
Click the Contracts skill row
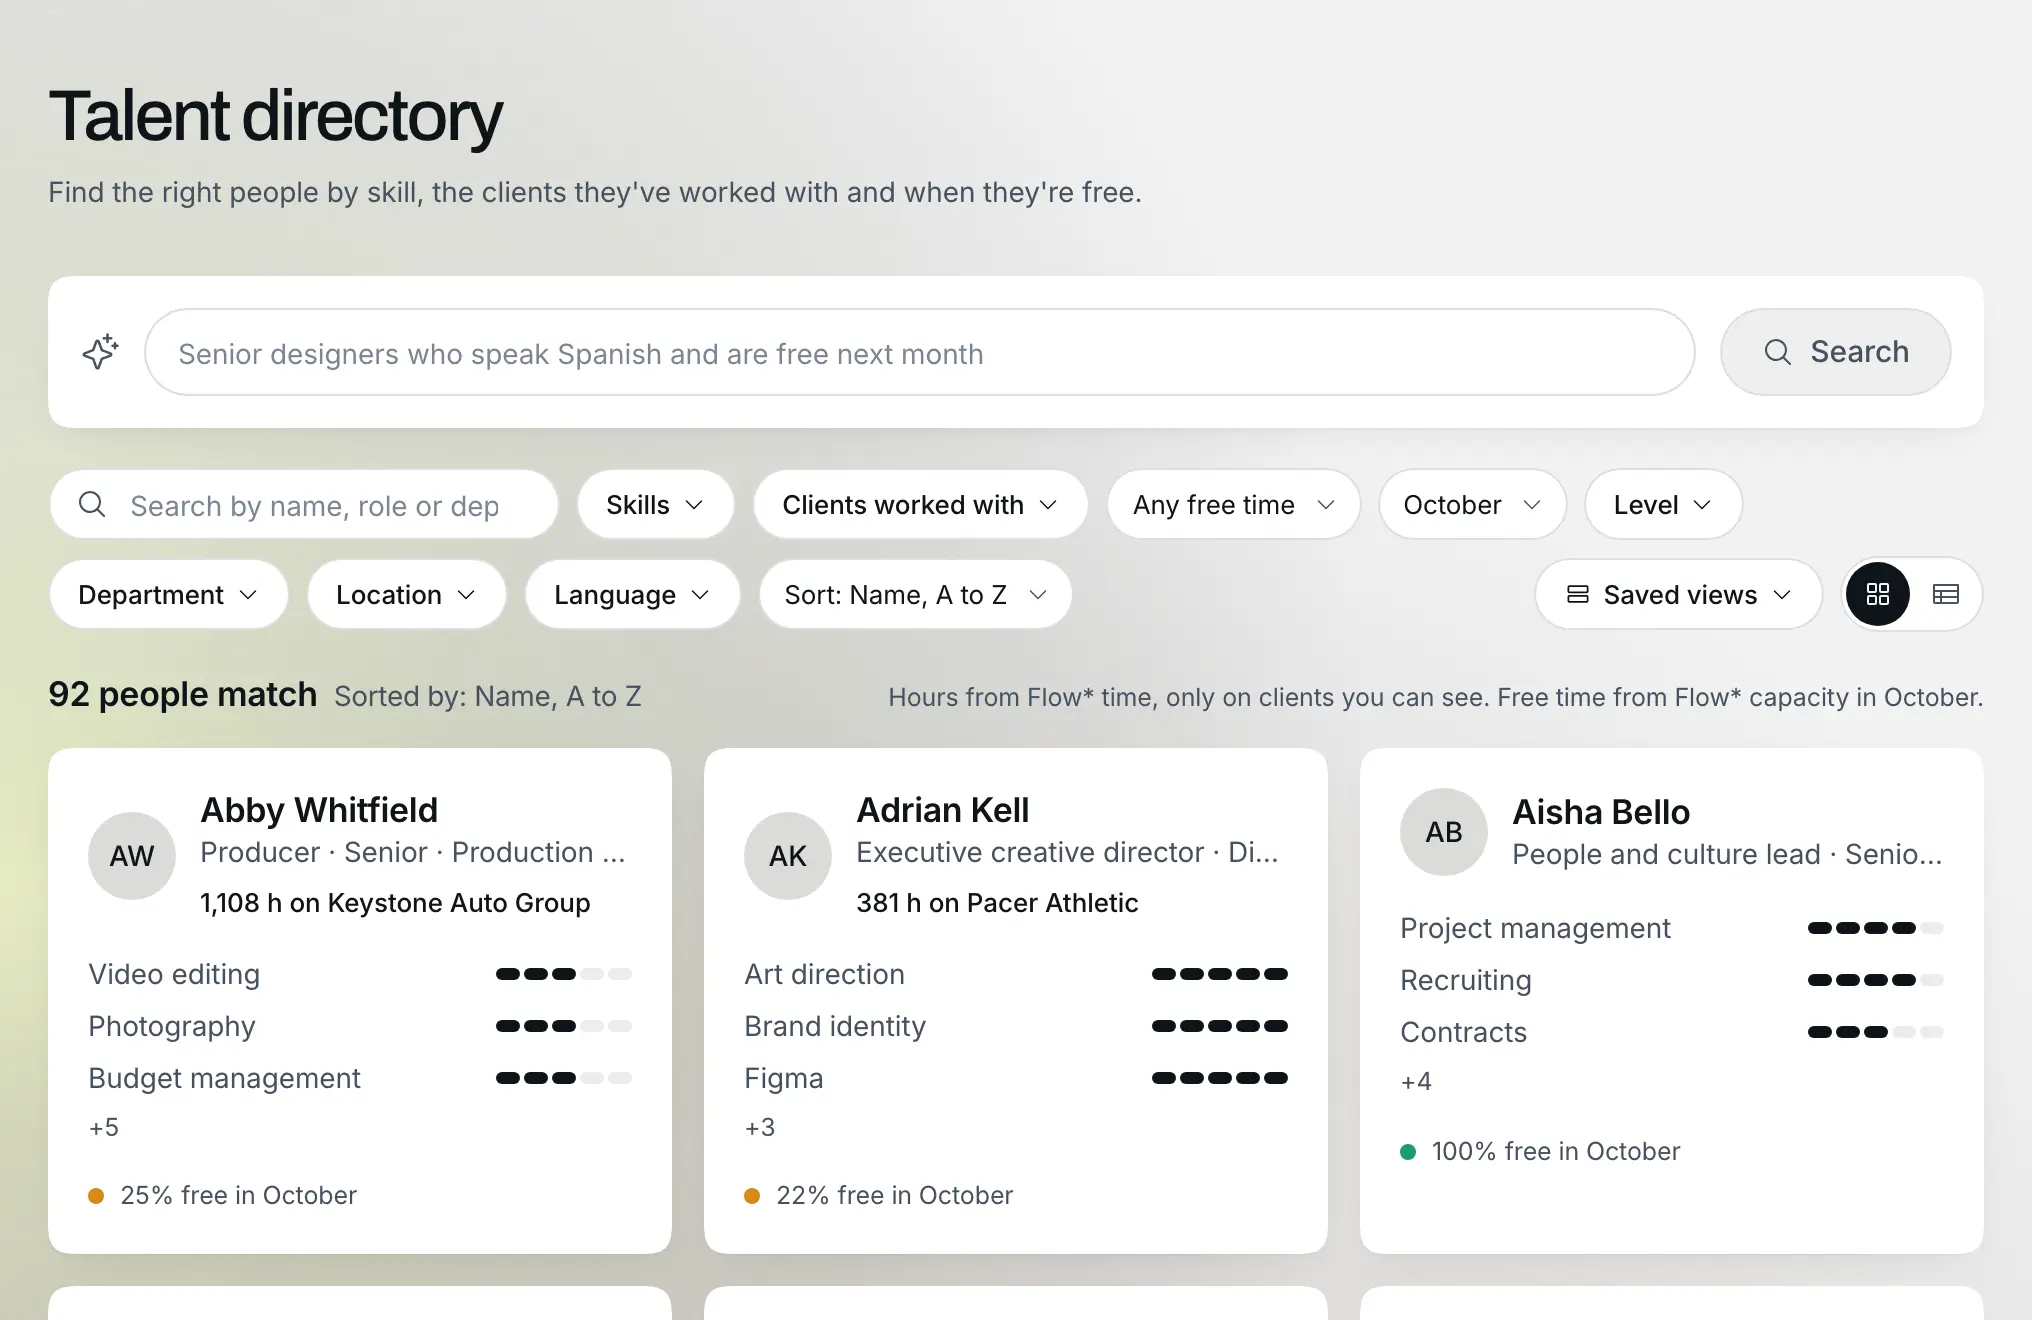[x=1672, y=1032]
